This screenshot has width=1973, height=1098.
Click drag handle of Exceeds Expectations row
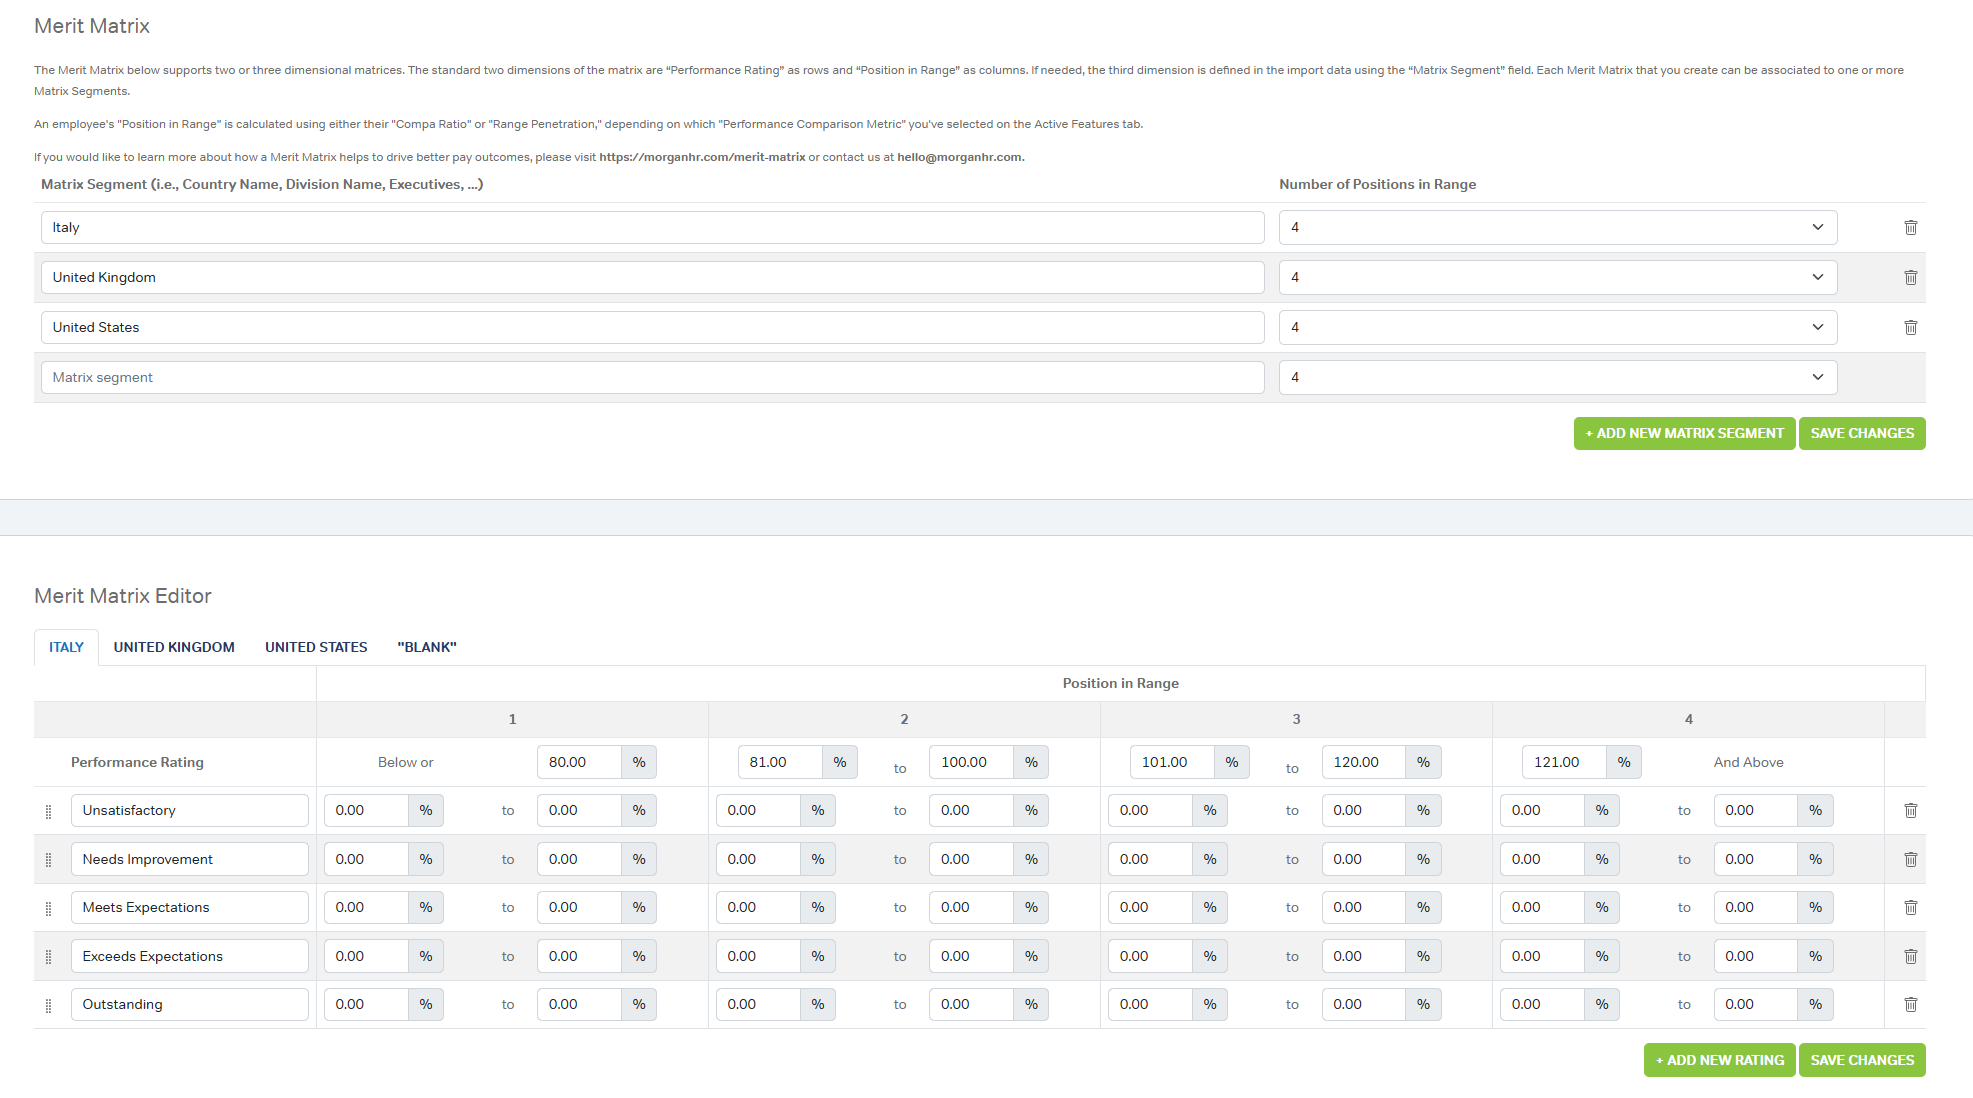pyautogui.click(x=48, y=957)
